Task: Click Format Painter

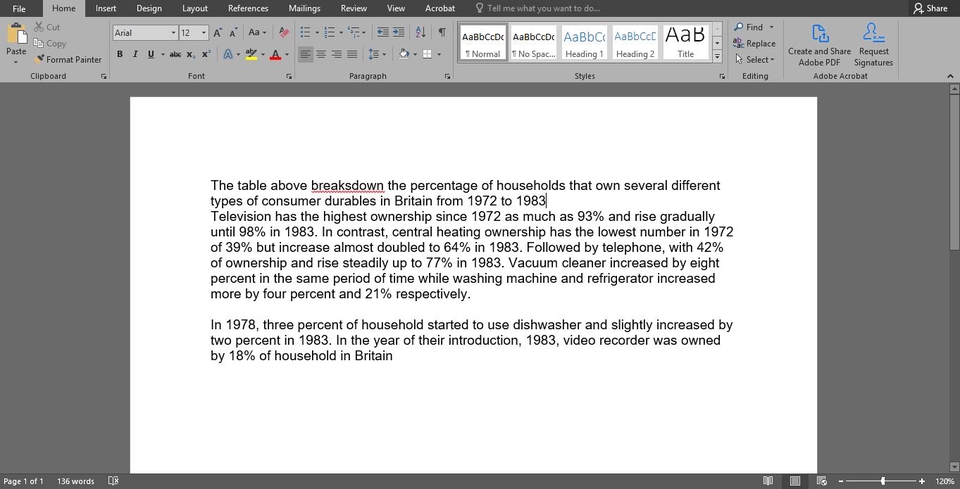Action: coord(68,59)
